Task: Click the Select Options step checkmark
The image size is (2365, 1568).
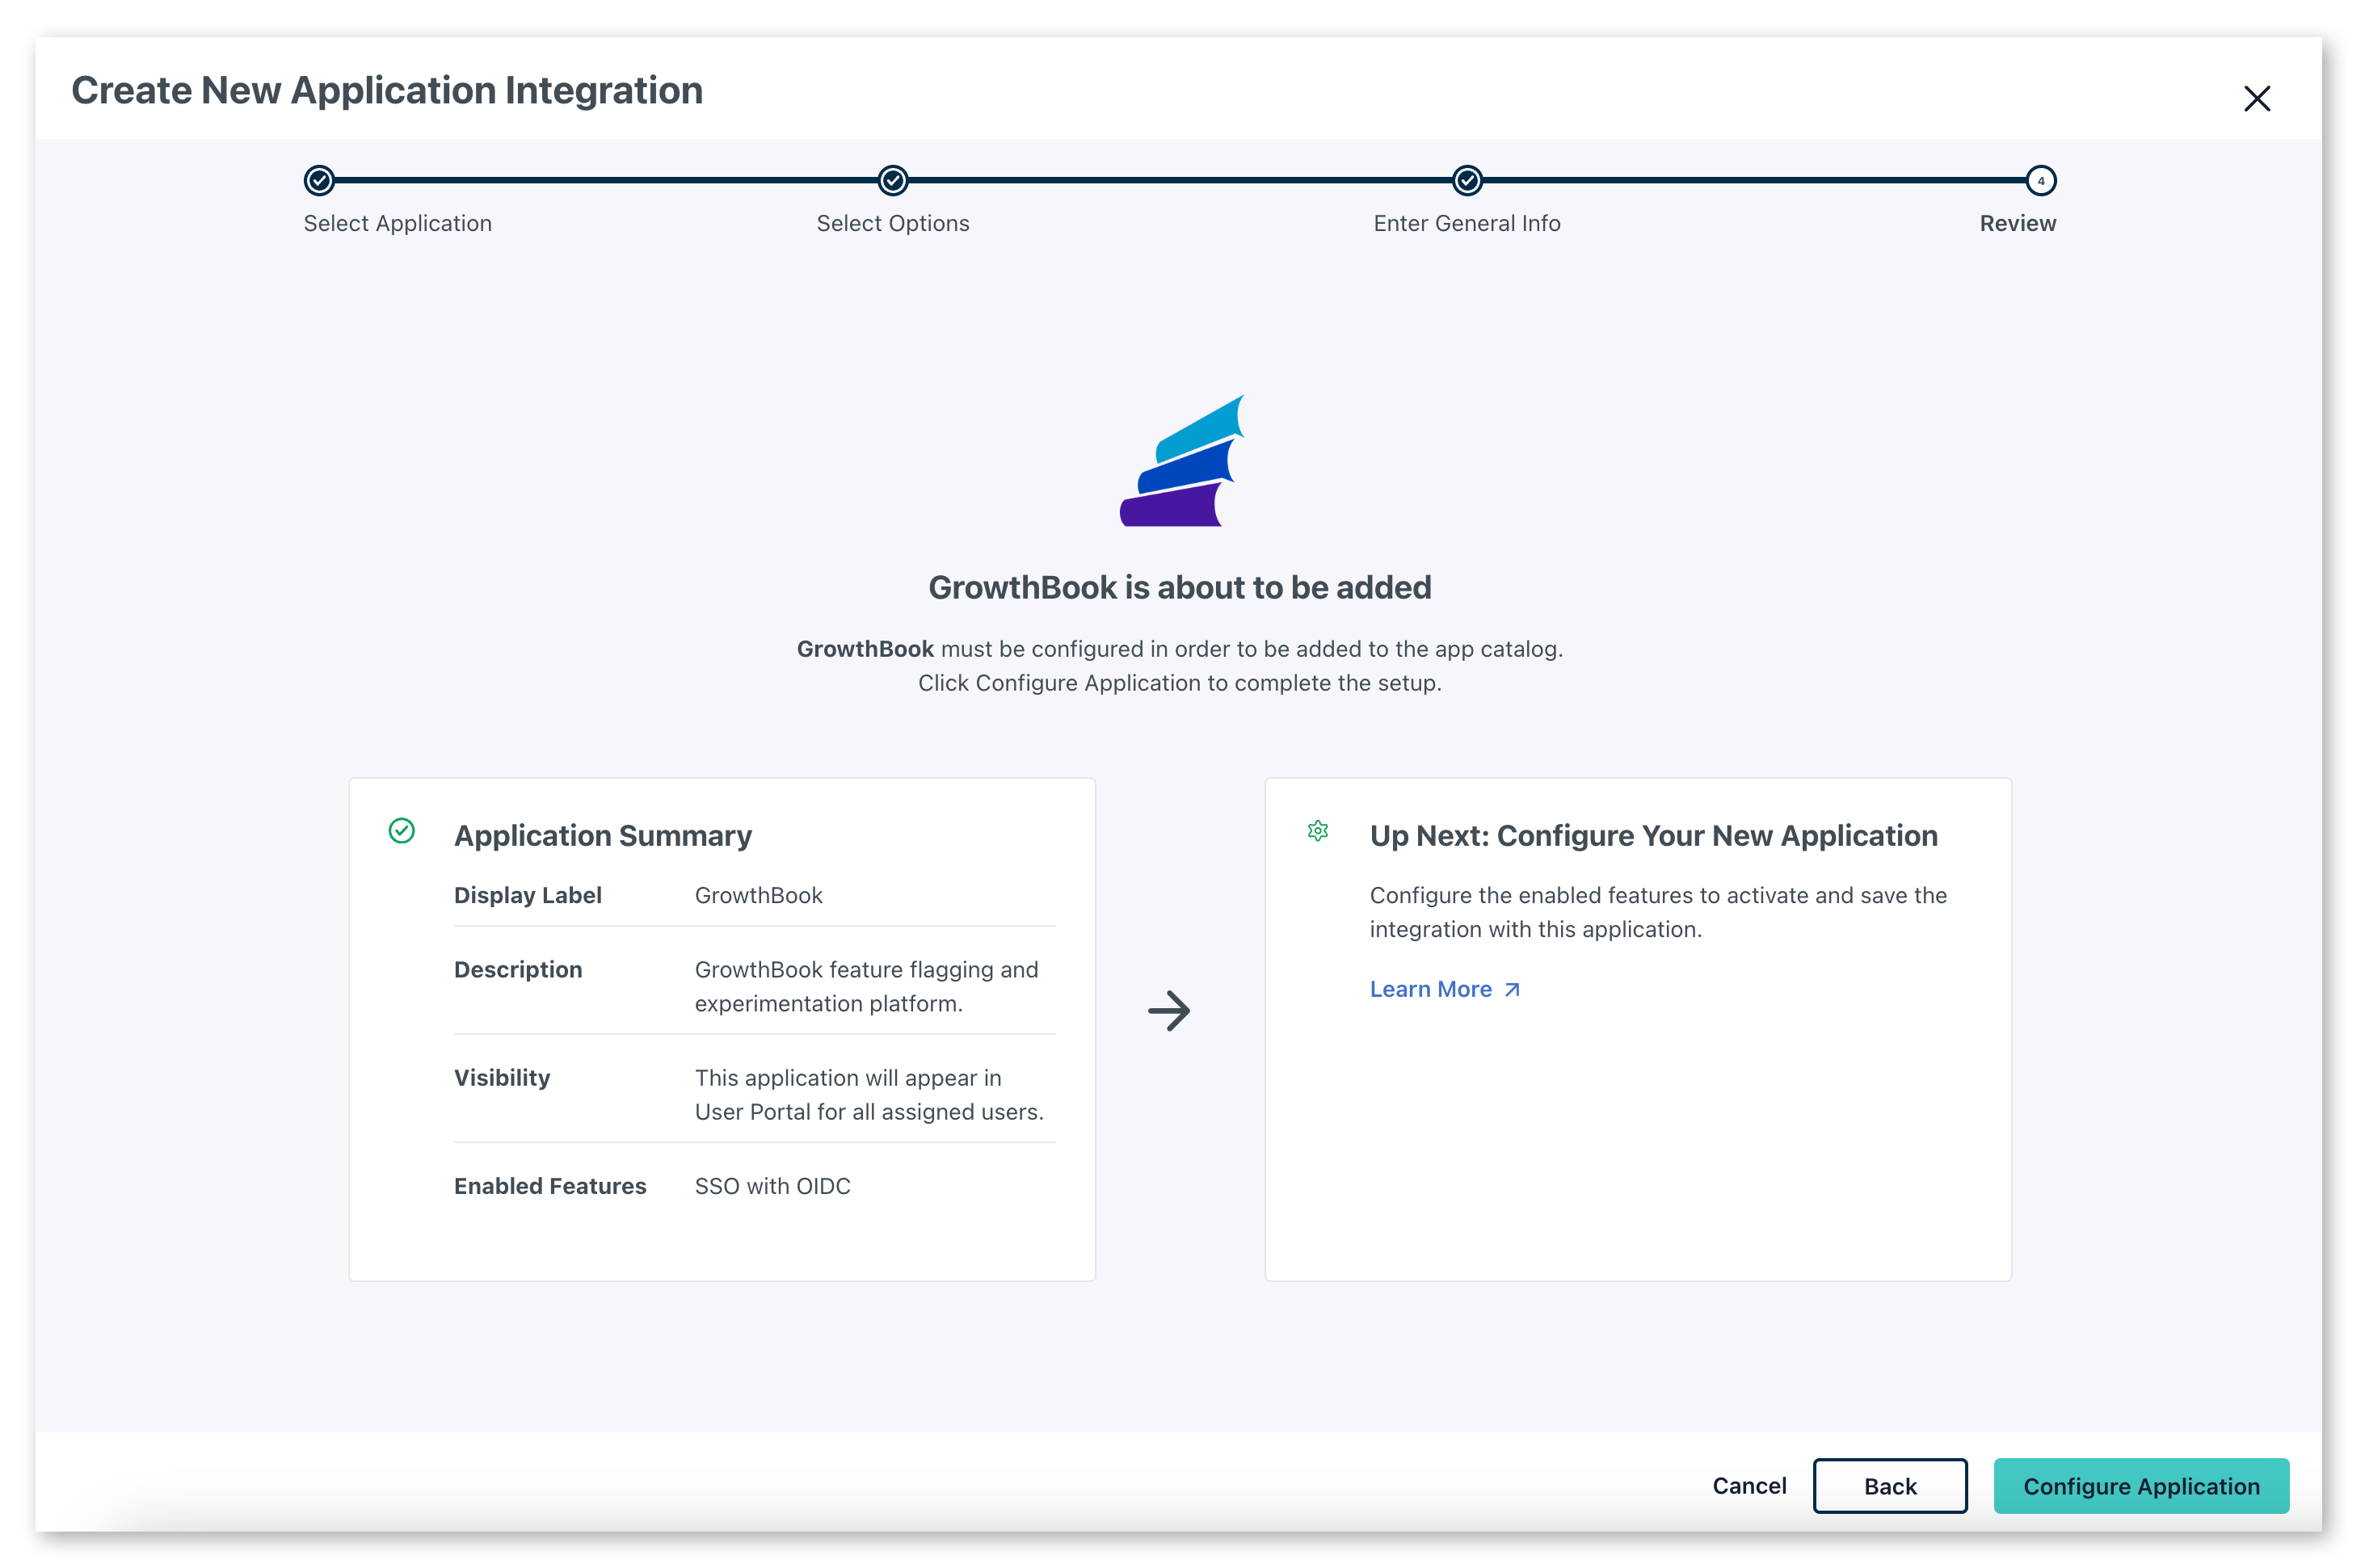Action: (893, 180)
